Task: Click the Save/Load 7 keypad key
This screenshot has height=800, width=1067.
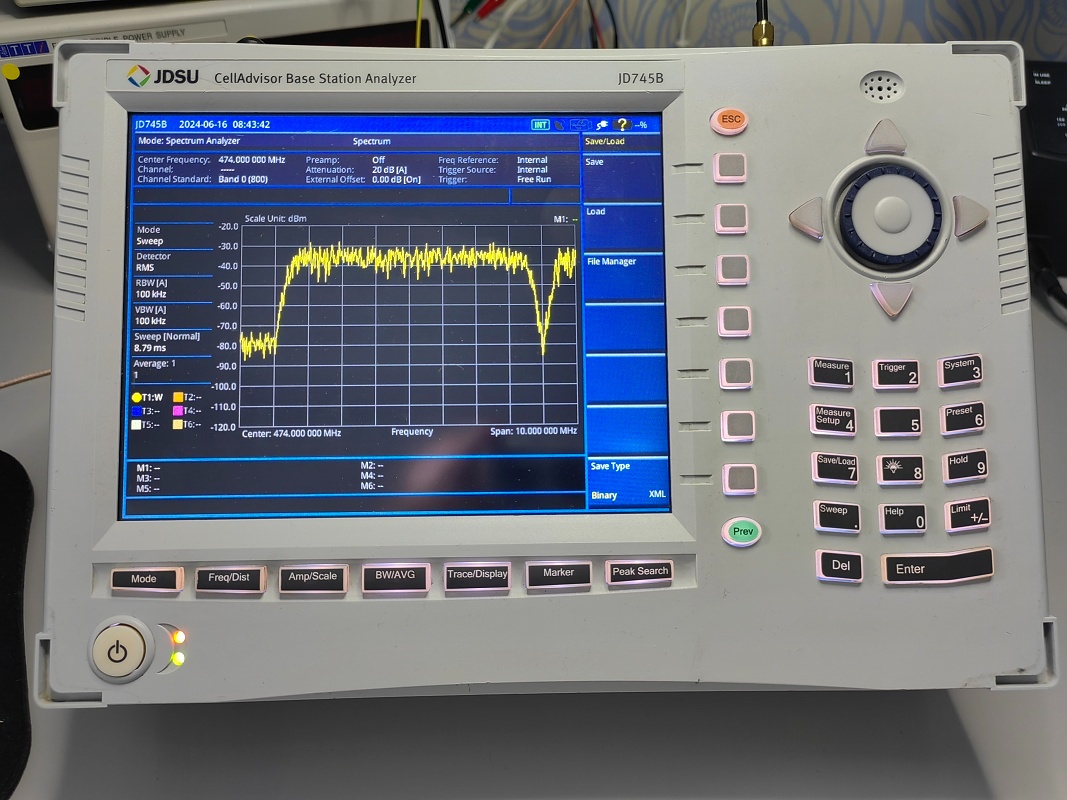Action: (x=836, y=468)
